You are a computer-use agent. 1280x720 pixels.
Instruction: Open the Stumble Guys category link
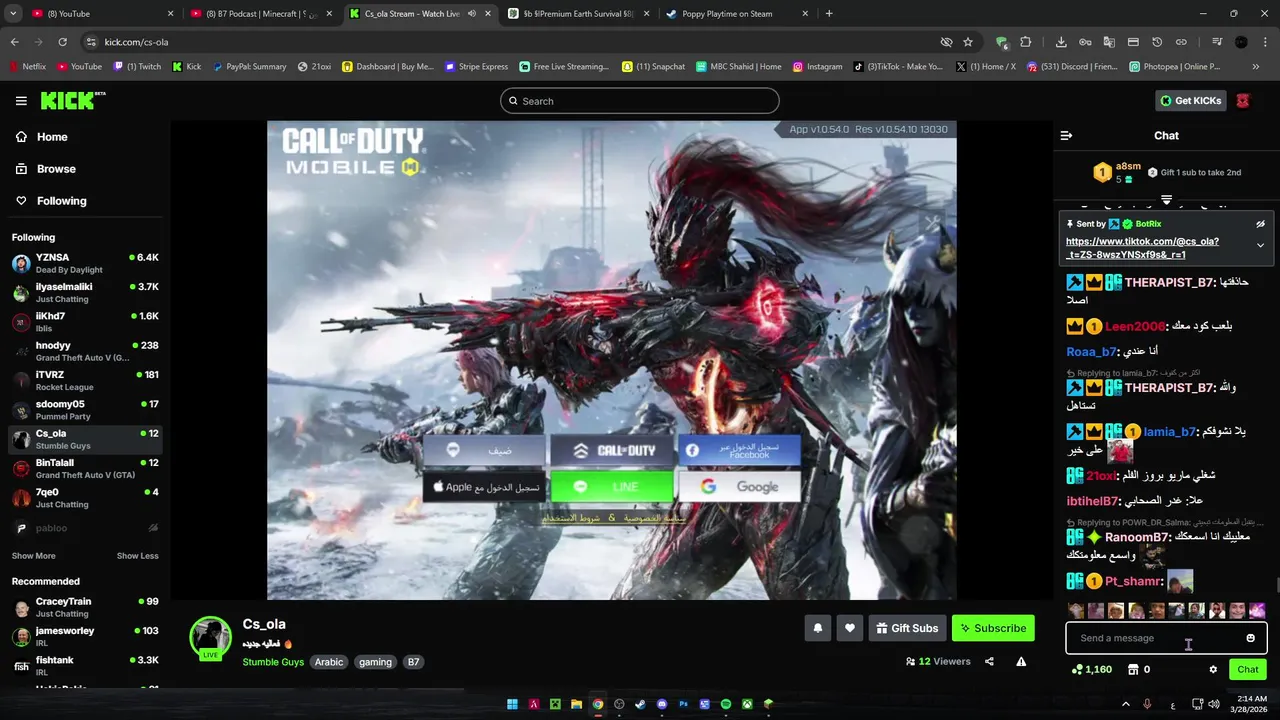click(273, 662)
